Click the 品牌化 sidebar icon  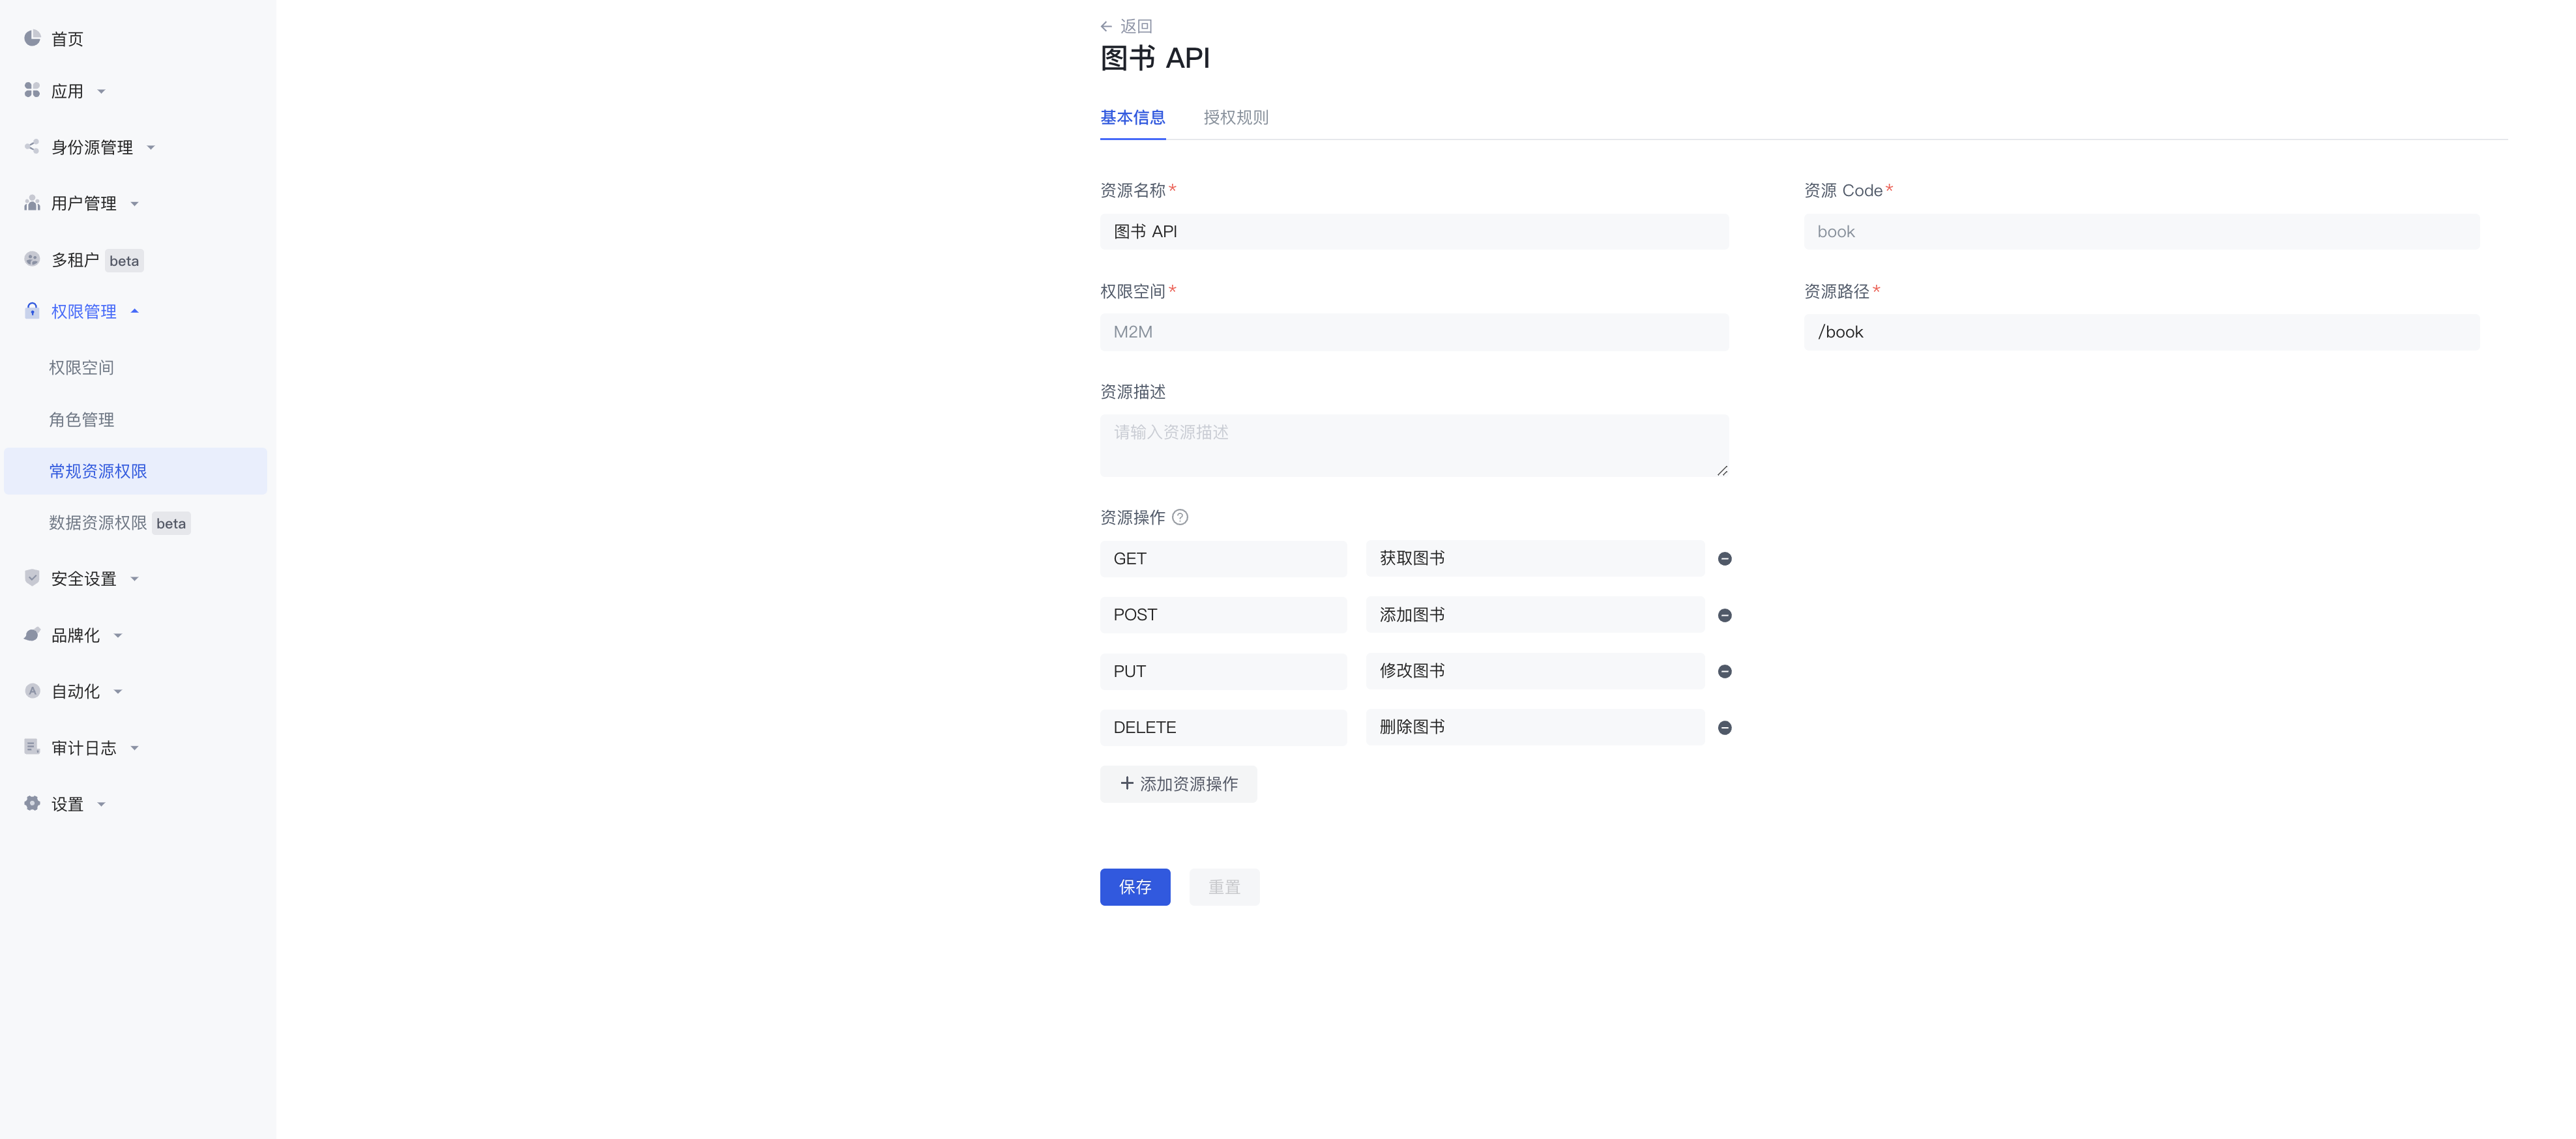pyautogui.click(x=31, y=634)
